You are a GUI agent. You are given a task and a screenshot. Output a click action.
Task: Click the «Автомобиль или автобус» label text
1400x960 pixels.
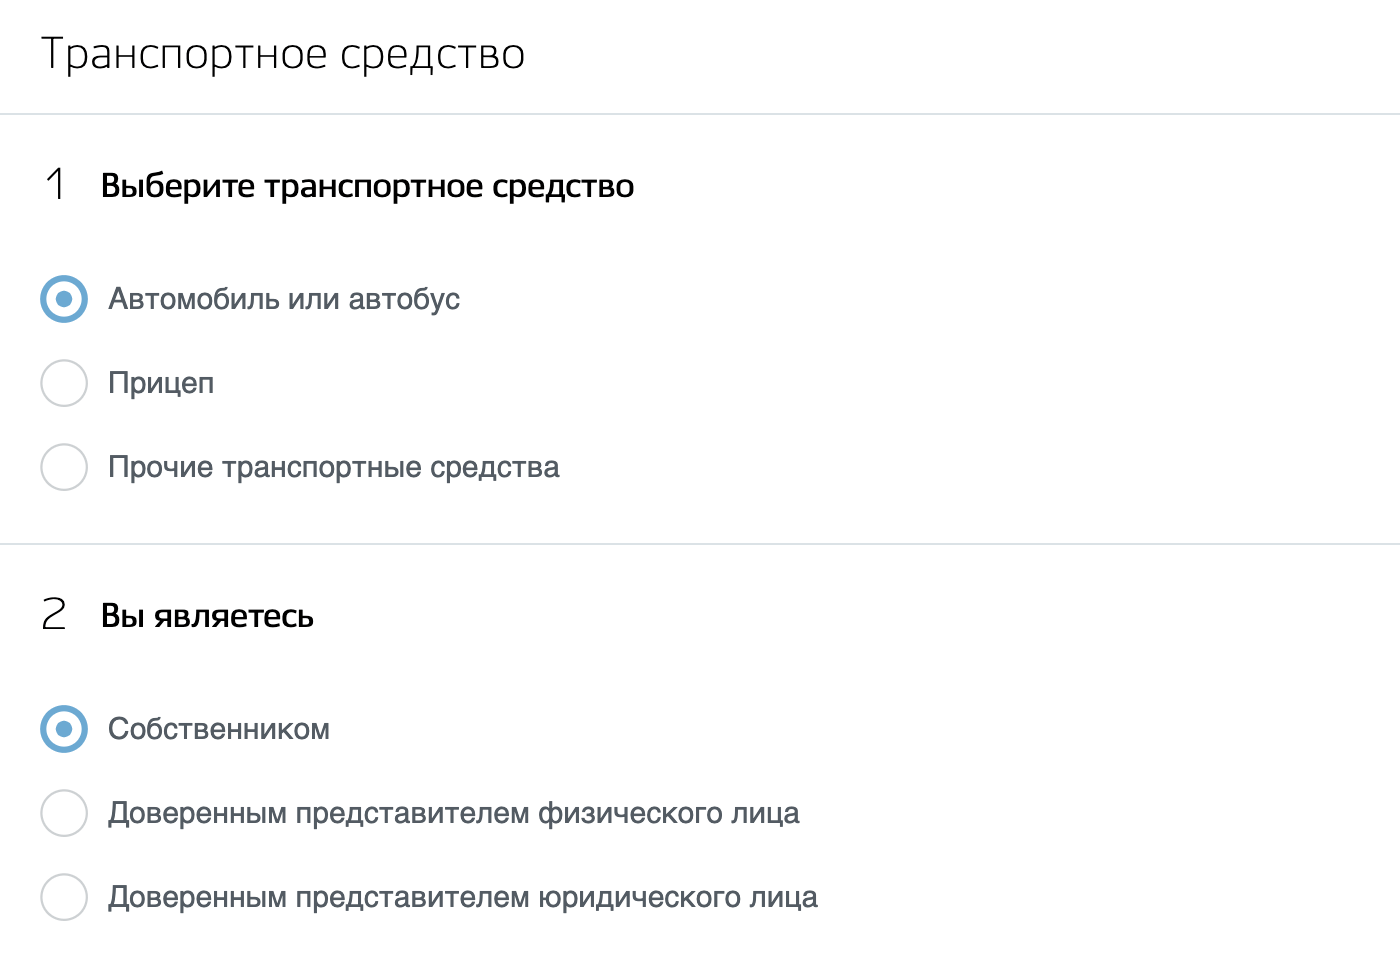coord(284,298)
